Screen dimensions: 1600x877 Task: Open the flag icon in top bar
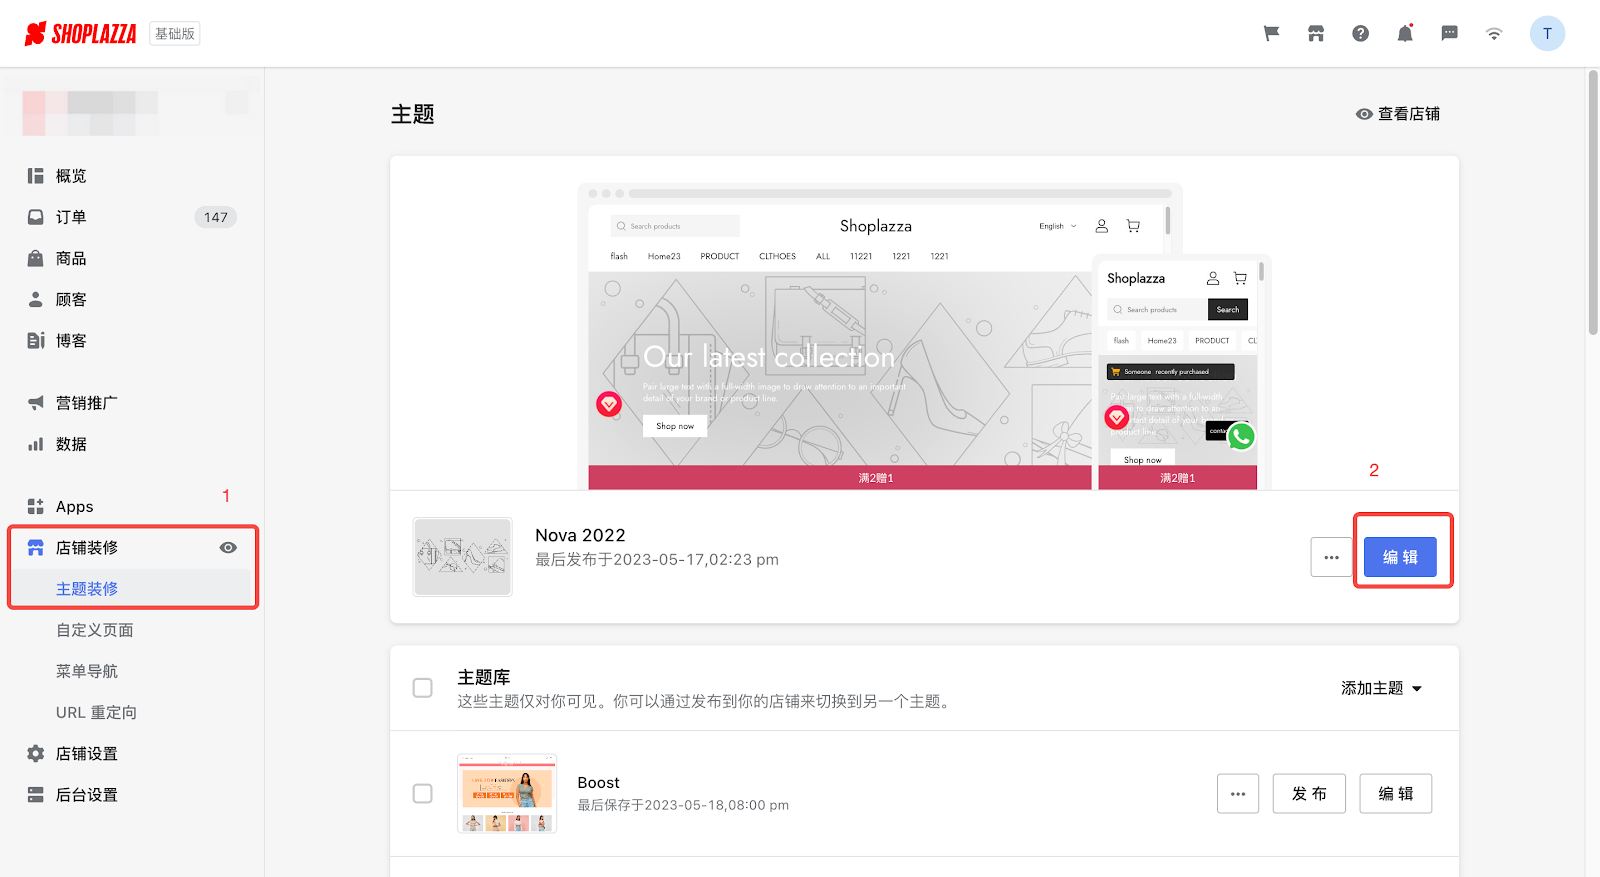point(1271,34)
